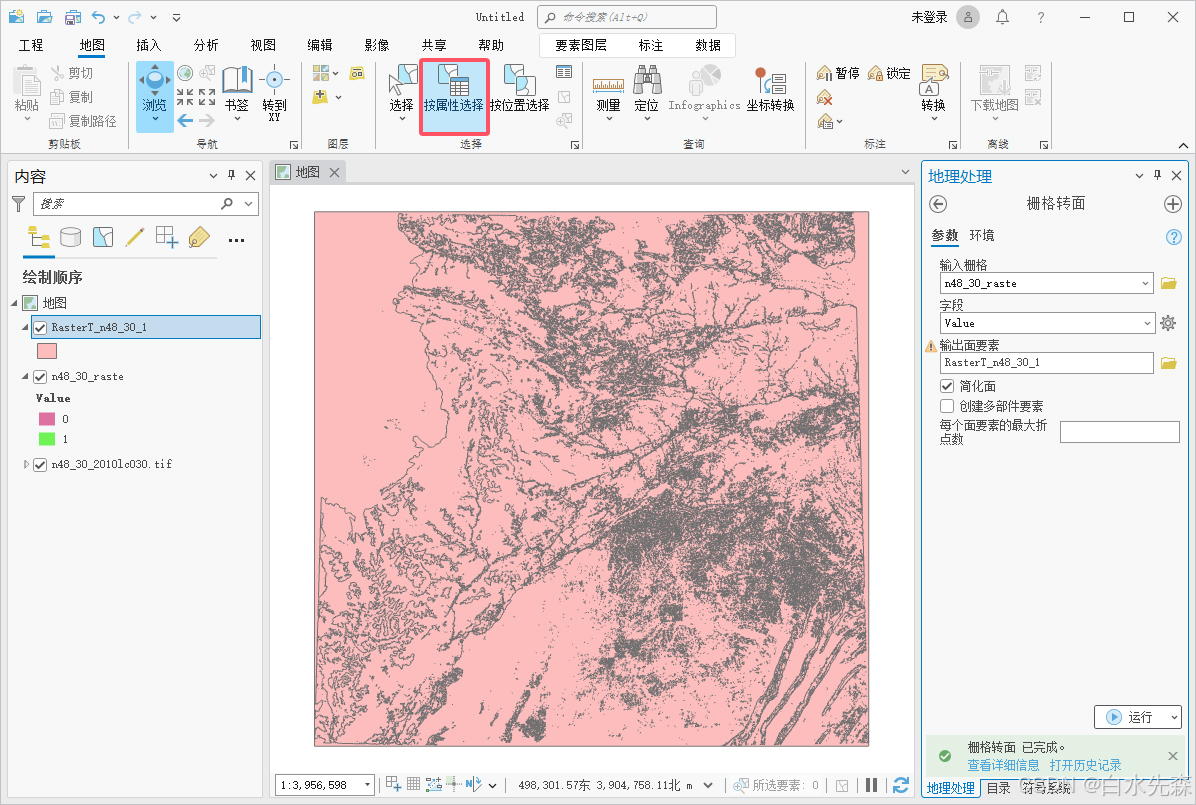Open the 查看详细信息 link
The width and height of the screenshot is (1196, 805).
(x=1002, y=765)
